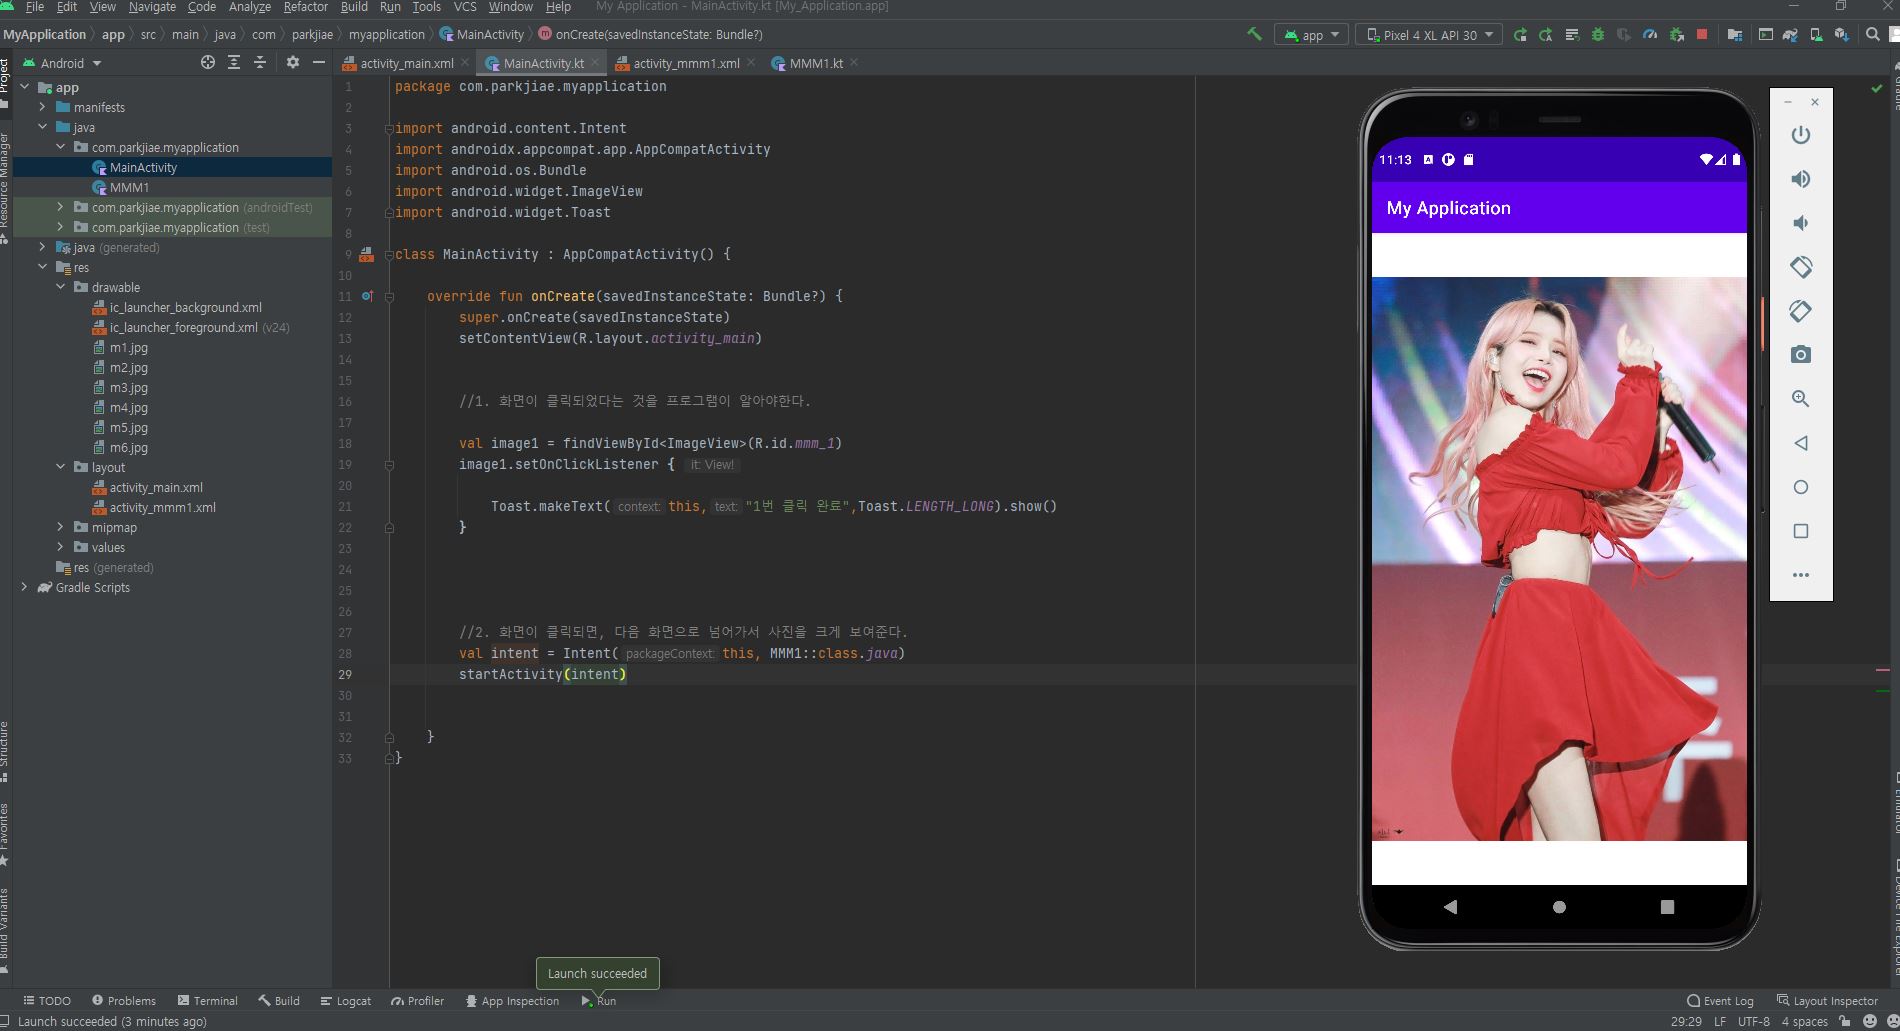
Task: Click the green Debug app bug icon
Action: pyautogui.click(x=1598, y=35)
